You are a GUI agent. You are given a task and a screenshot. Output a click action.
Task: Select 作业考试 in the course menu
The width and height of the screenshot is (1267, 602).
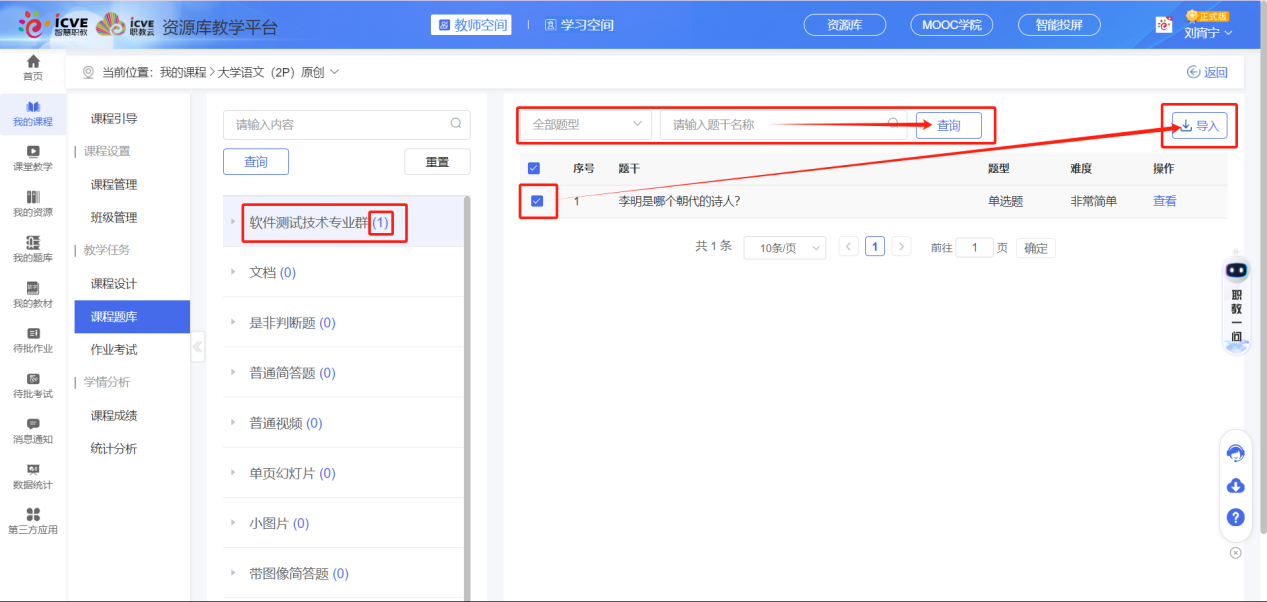[114, 349]
